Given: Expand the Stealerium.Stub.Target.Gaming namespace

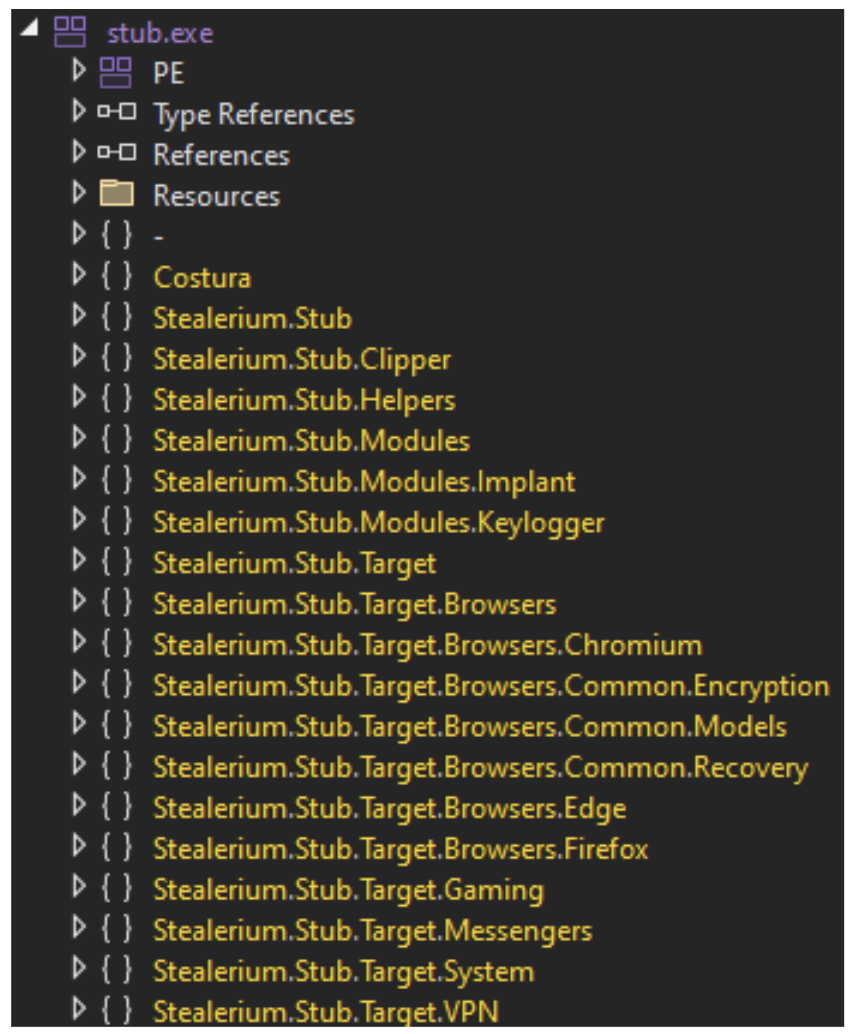Looking at the screenshot, I should pos(80,889).
